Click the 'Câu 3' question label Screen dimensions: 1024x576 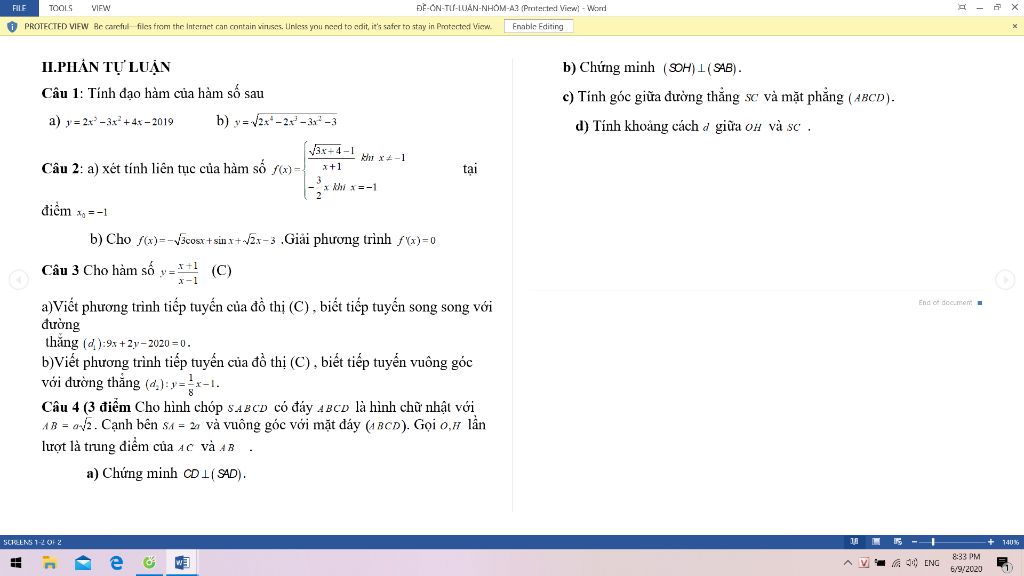tap(60, 270)
